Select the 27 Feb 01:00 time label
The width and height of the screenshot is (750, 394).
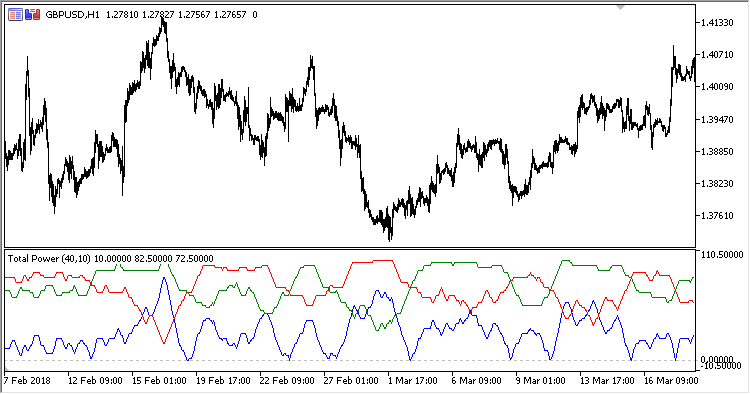click(x=352, y=381)
